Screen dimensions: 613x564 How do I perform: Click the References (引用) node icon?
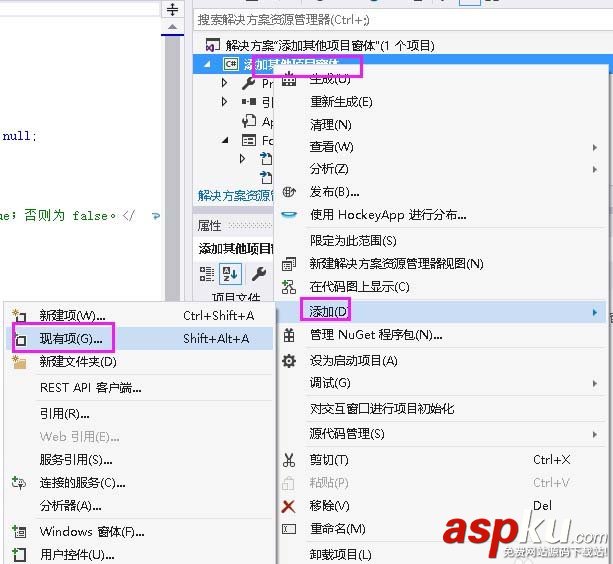[249, 102]
